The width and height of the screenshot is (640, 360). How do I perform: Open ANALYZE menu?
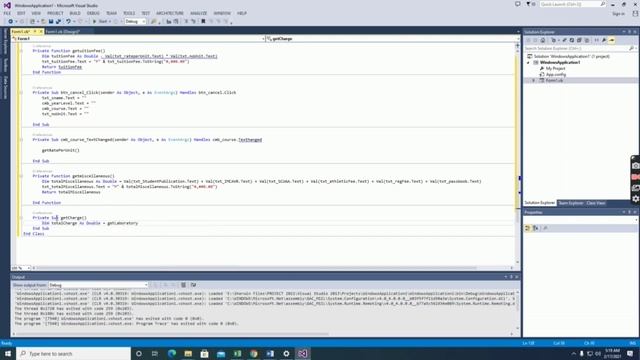198,13
